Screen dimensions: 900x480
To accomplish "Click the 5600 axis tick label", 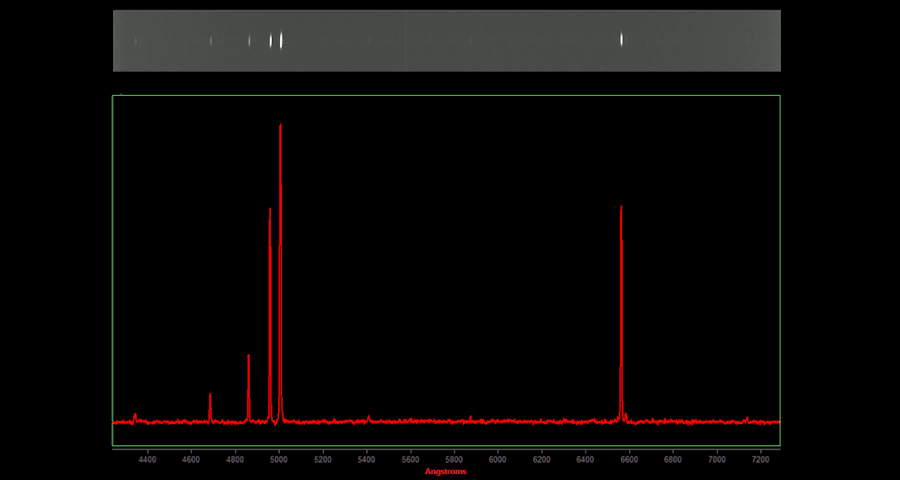I will click(410, 459).
